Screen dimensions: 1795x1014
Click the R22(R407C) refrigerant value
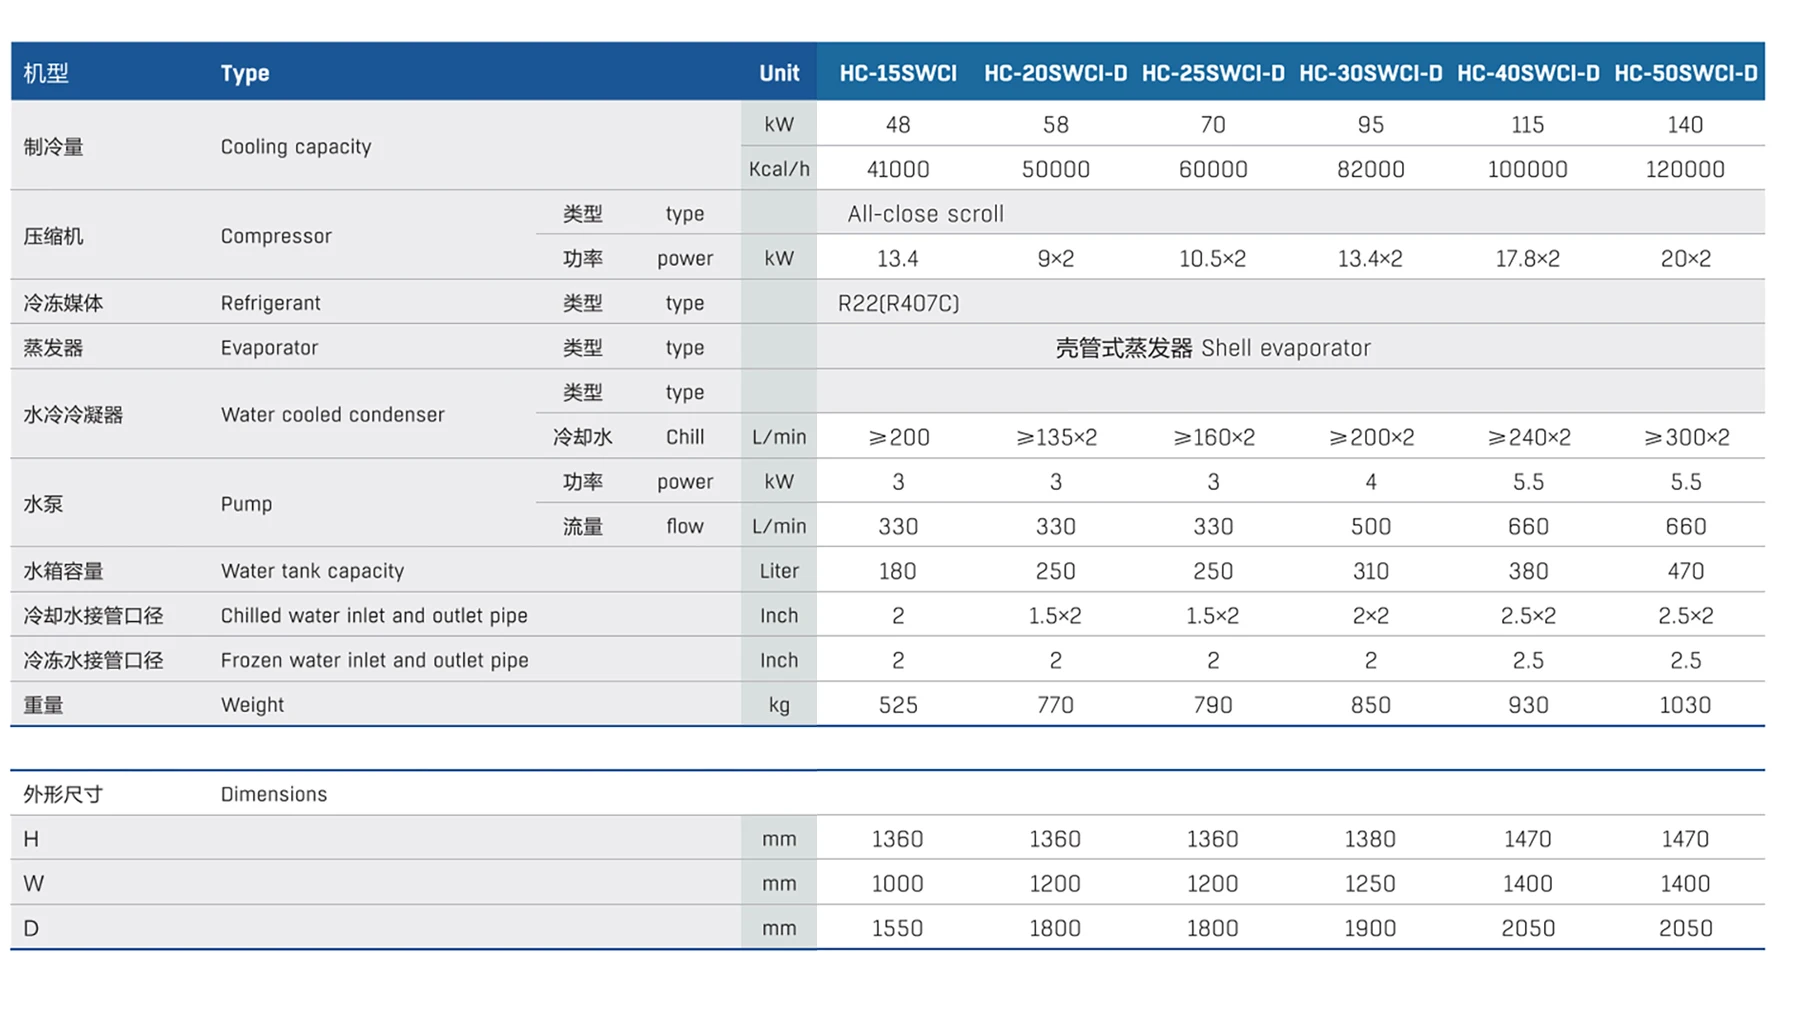898,303
